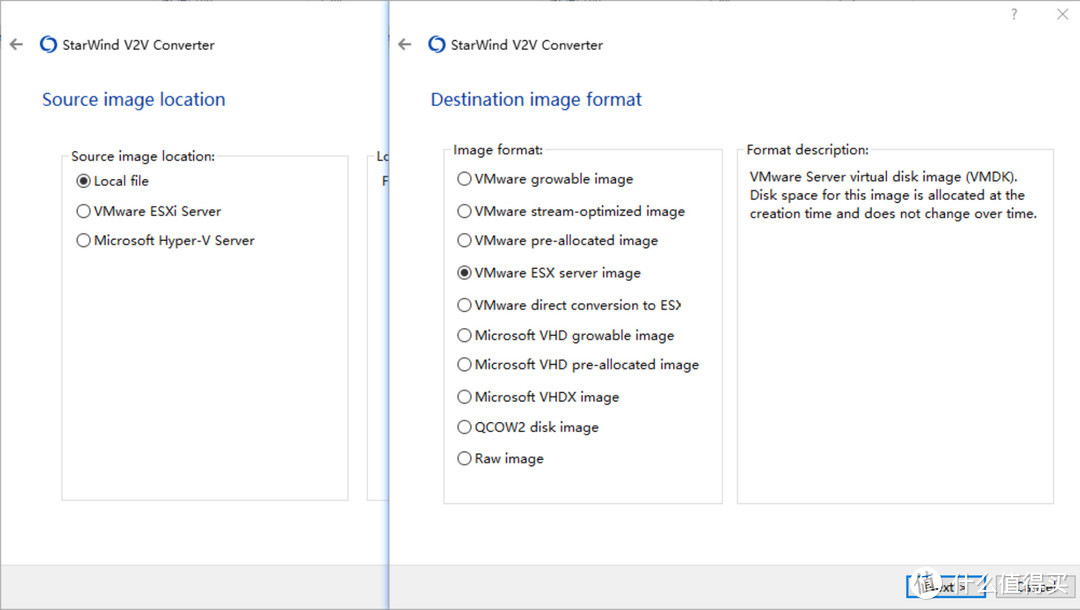
Task: Click the back arrow in the Source image location window
Action: tap(16, 45)
